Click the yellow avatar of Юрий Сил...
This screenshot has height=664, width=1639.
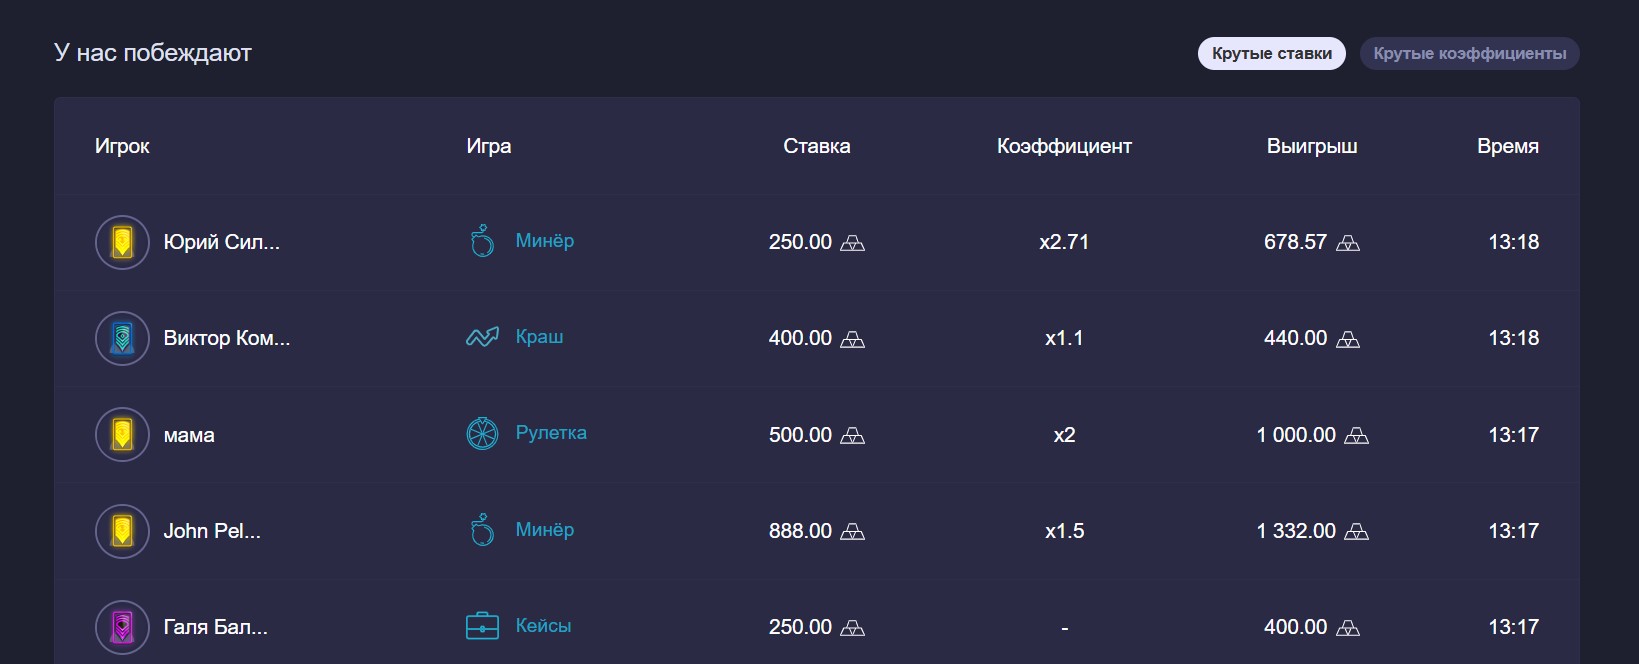coord(122,242)
